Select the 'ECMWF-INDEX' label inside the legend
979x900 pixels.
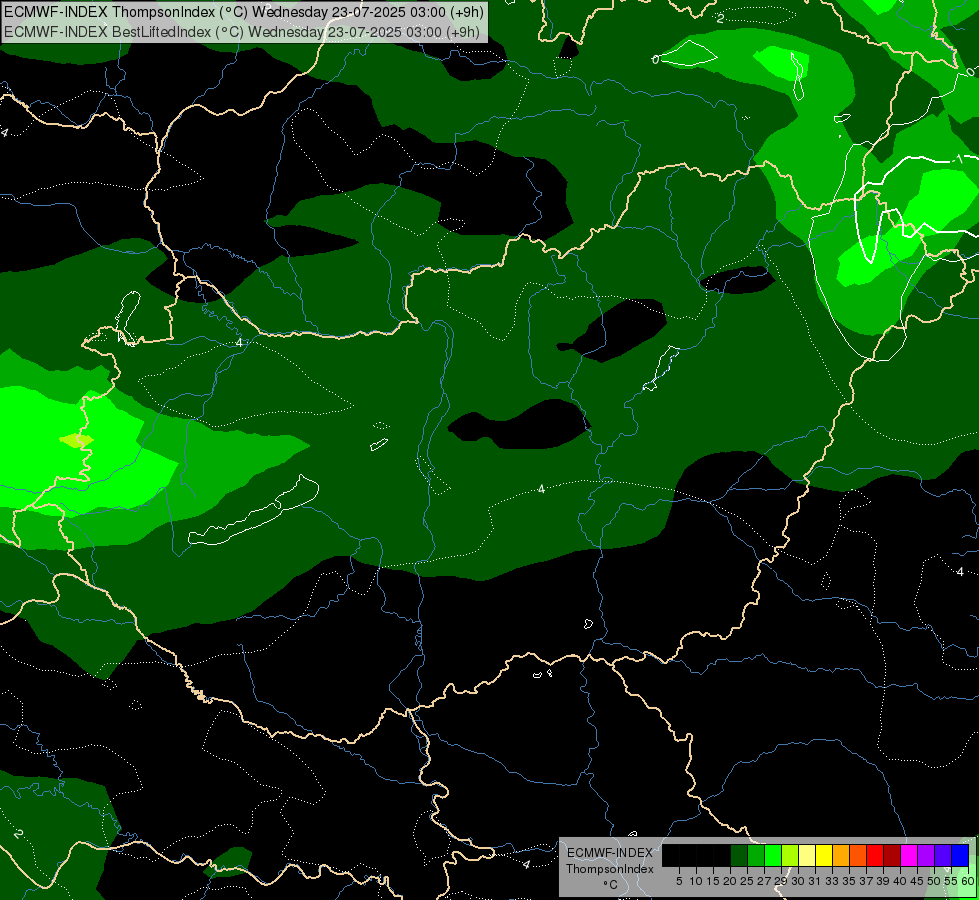[610, 853]
